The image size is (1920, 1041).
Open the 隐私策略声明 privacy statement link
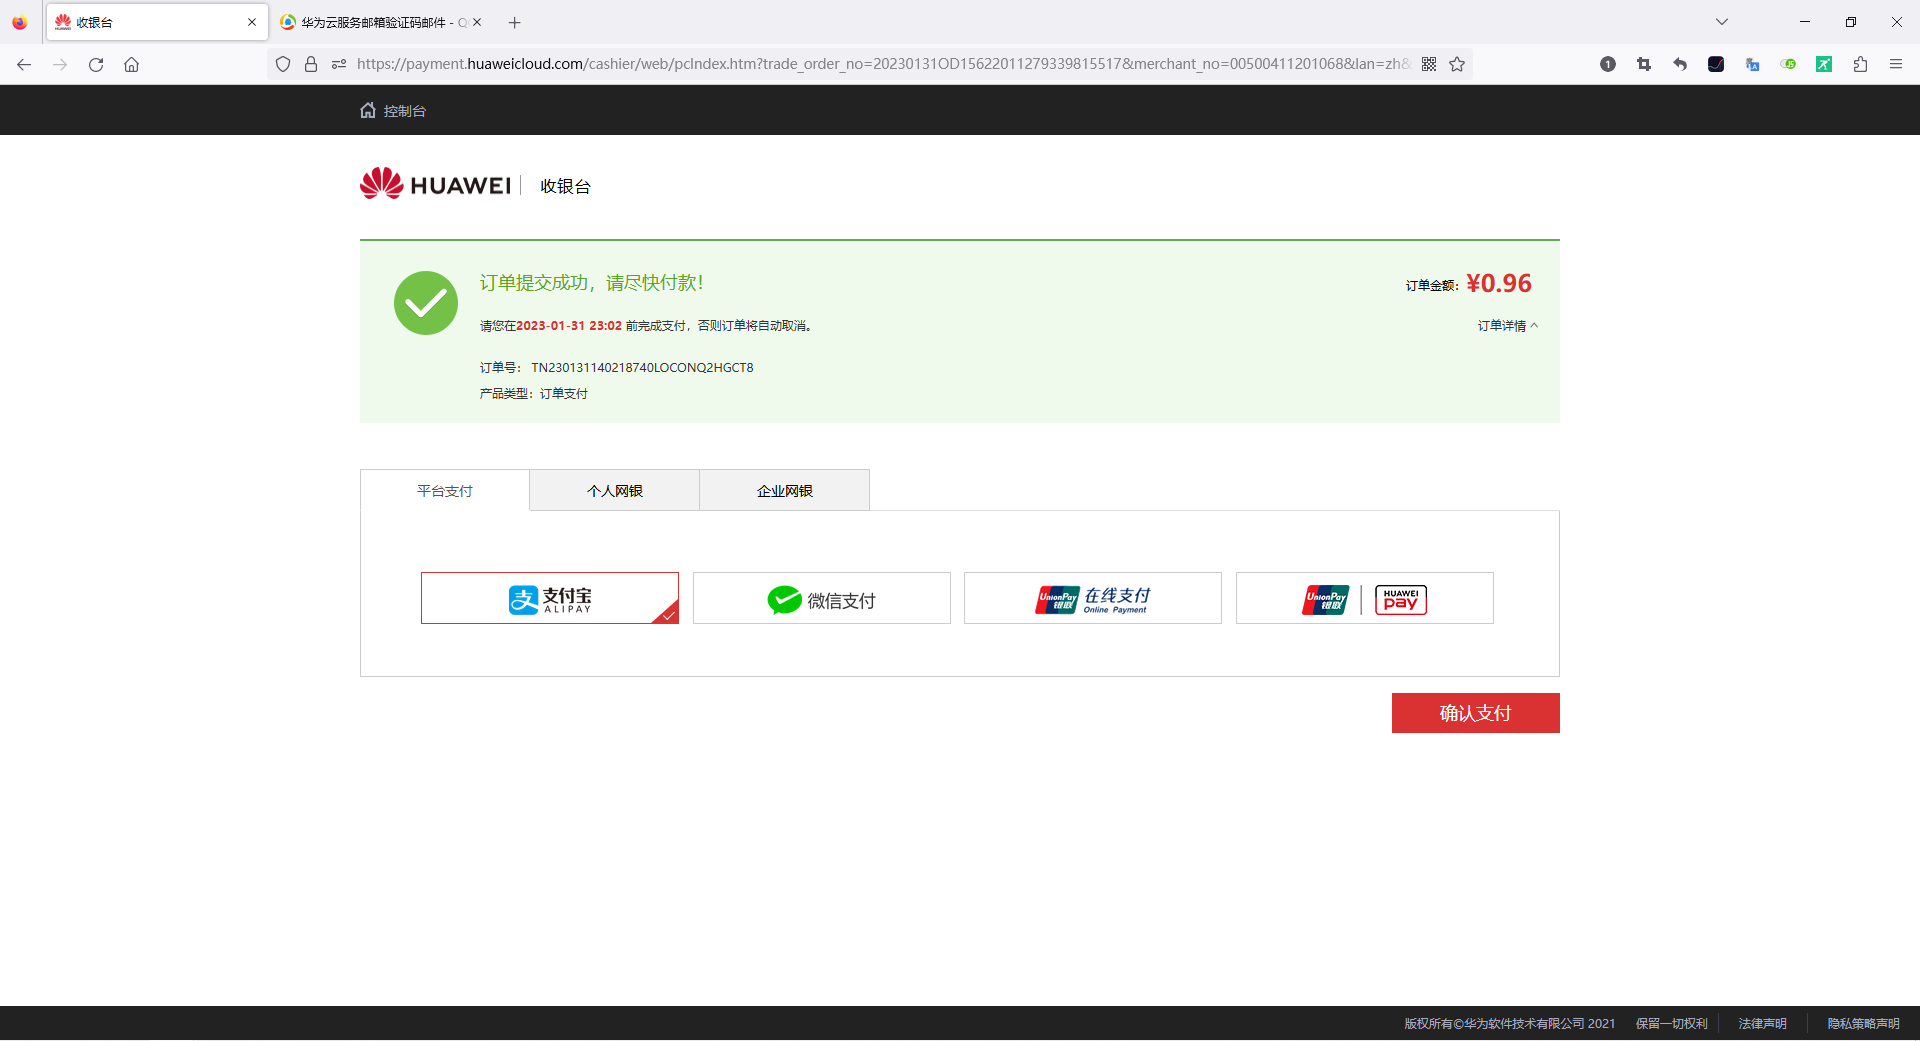click(1863, 1023)
